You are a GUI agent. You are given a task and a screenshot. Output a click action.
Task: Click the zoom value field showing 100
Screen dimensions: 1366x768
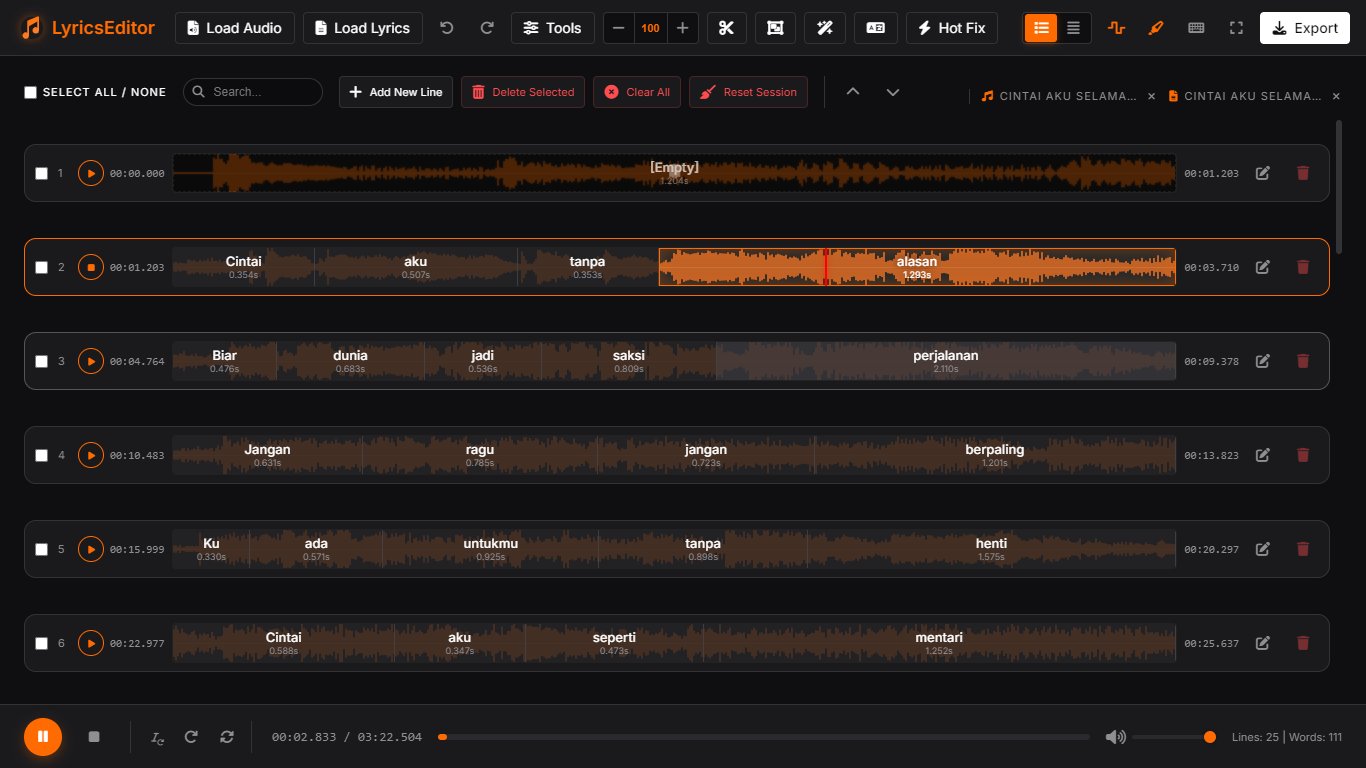click(x=650, y=28)
